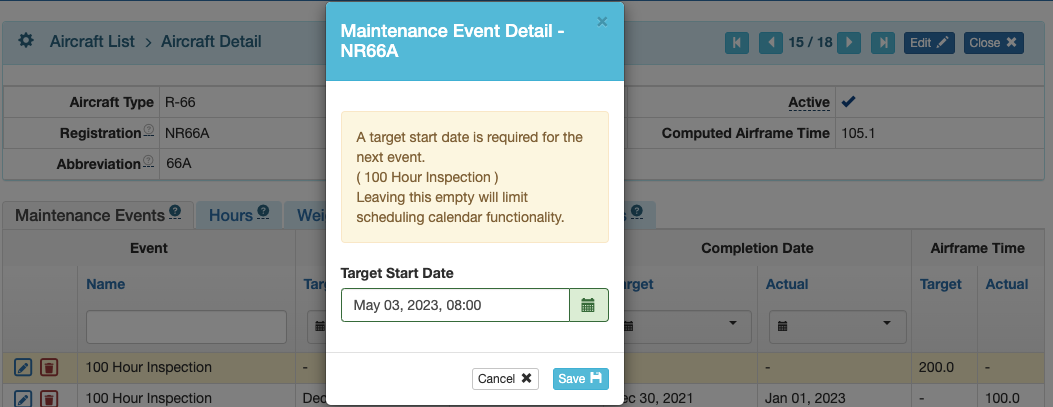Viewport: 1053px width, 407px height.
Task: Toggle the Active checkmark
Action: click(x=849, y=102)
